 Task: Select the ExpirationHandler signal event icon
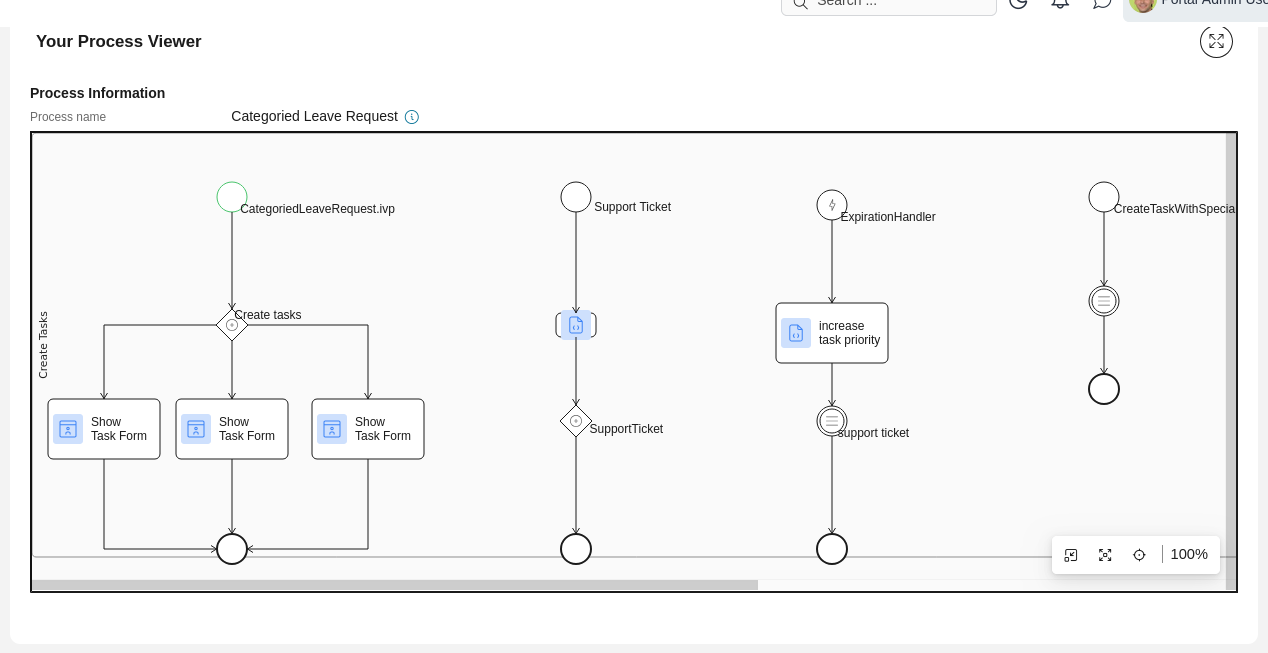point(832,205)
